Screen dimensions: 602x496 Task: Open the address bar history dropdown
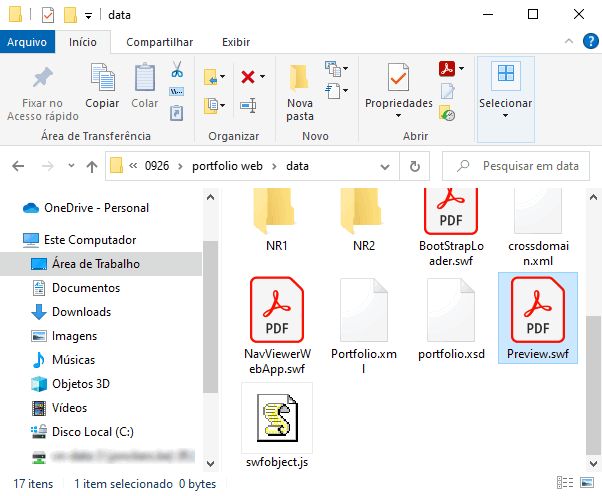pyautogui.click(x=385, y=167)
